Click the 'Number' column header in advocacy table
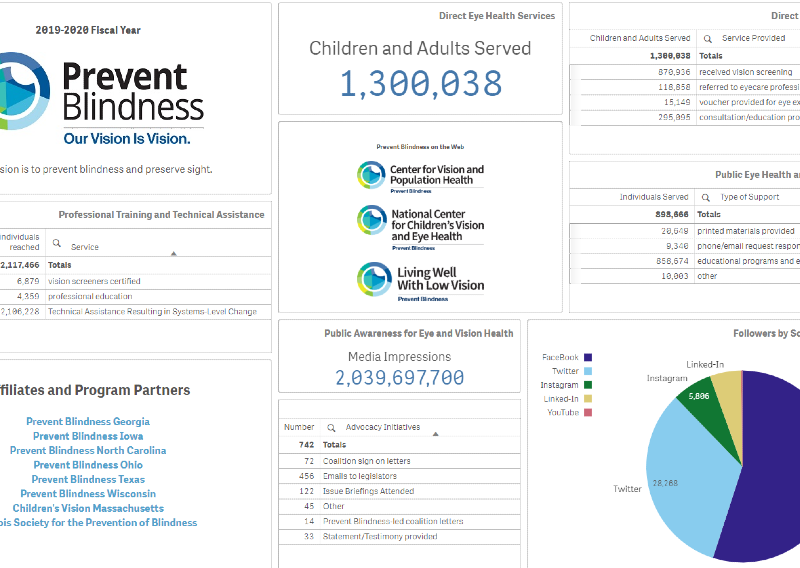The image size is (800, 568). tap(299, 427)
